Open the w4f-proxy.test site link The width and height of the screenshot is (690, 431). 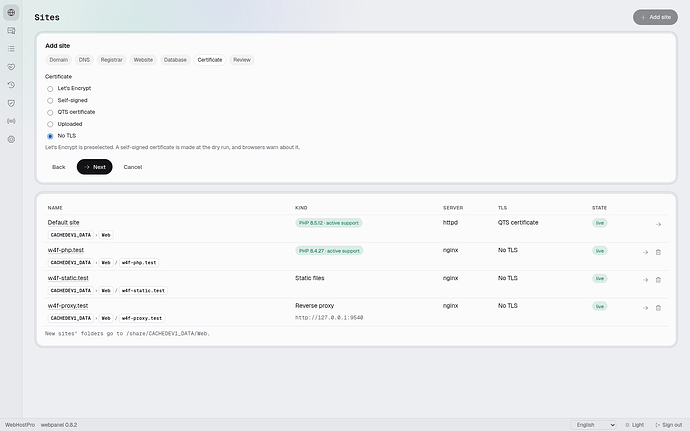click(x=68, y=306)
